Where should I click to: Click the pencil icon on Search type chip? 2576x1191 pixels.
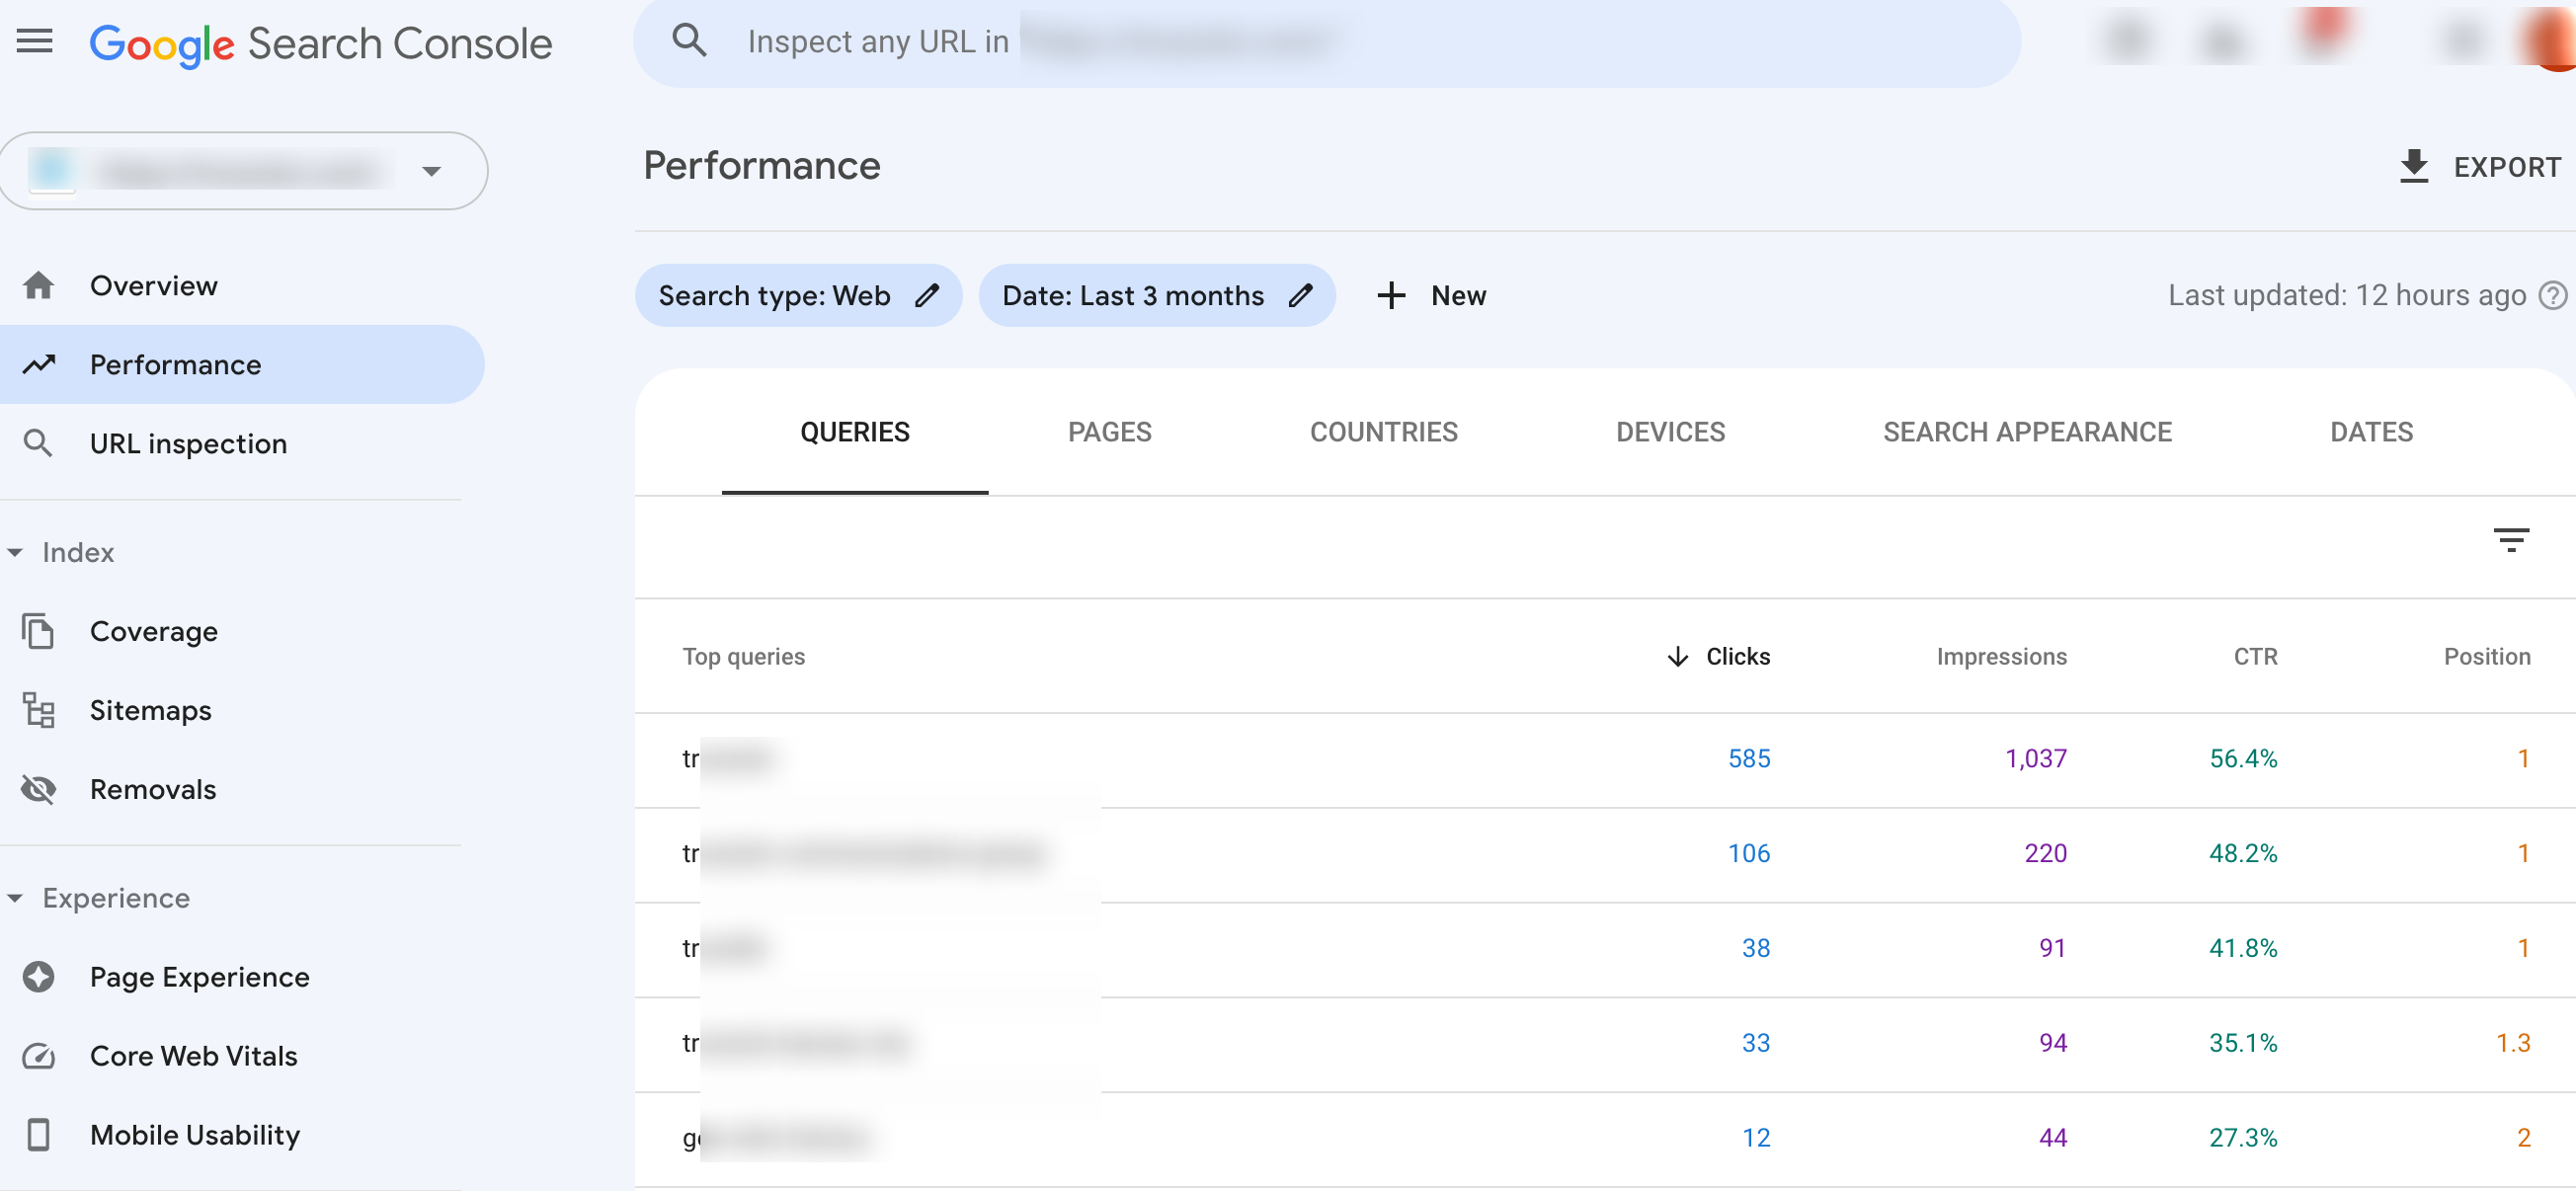coord(928,295)
